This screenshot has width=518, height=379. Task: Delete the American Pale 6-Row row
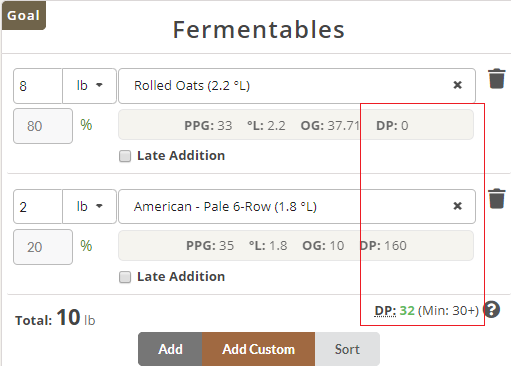point(497,199)
